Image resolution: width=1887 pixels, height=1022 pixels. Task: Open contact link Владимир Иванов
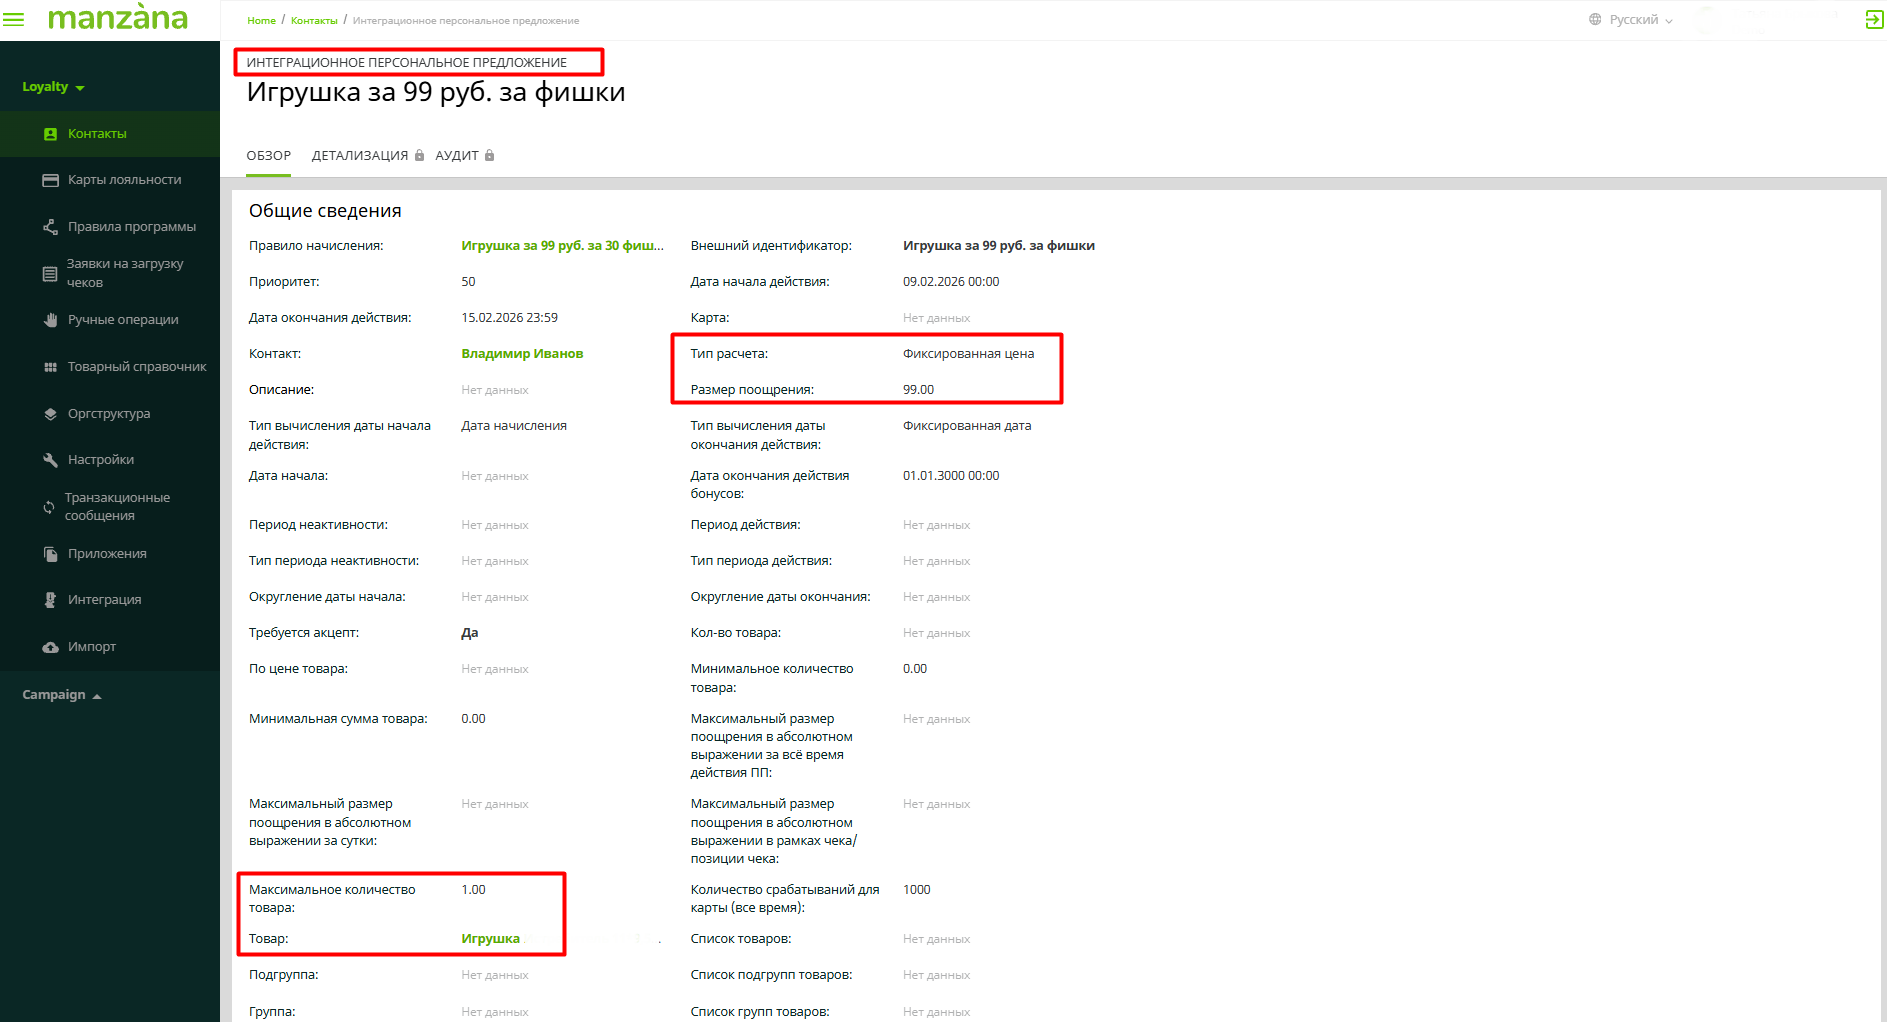click(522, 354)
